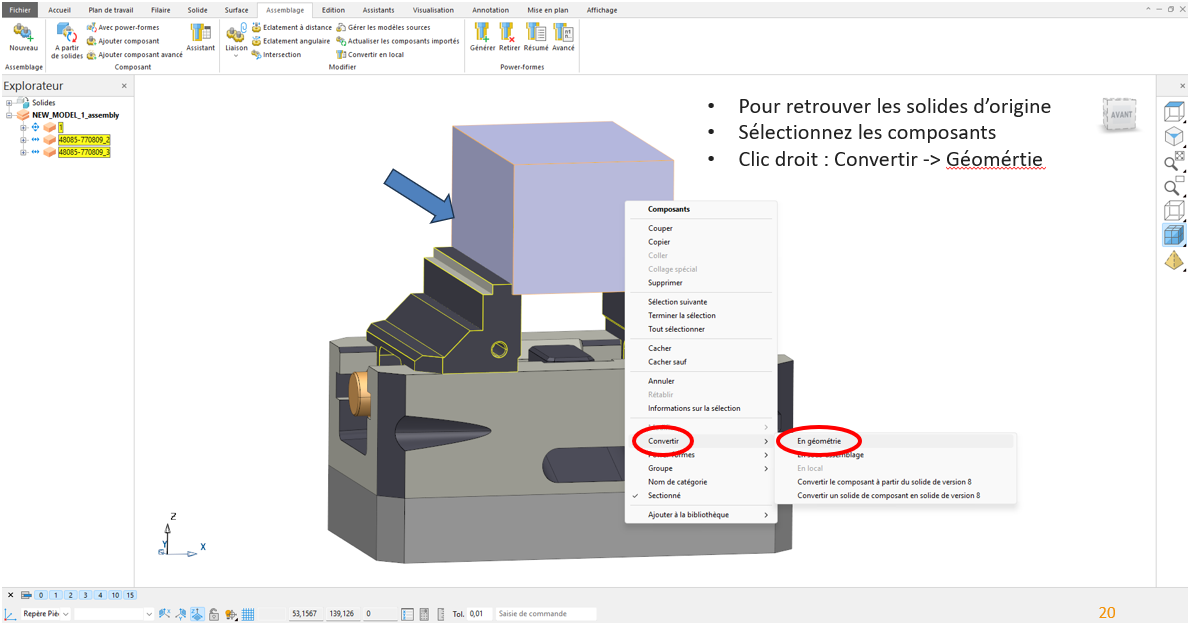Select layer 0 in the level bar

point(41,595)
